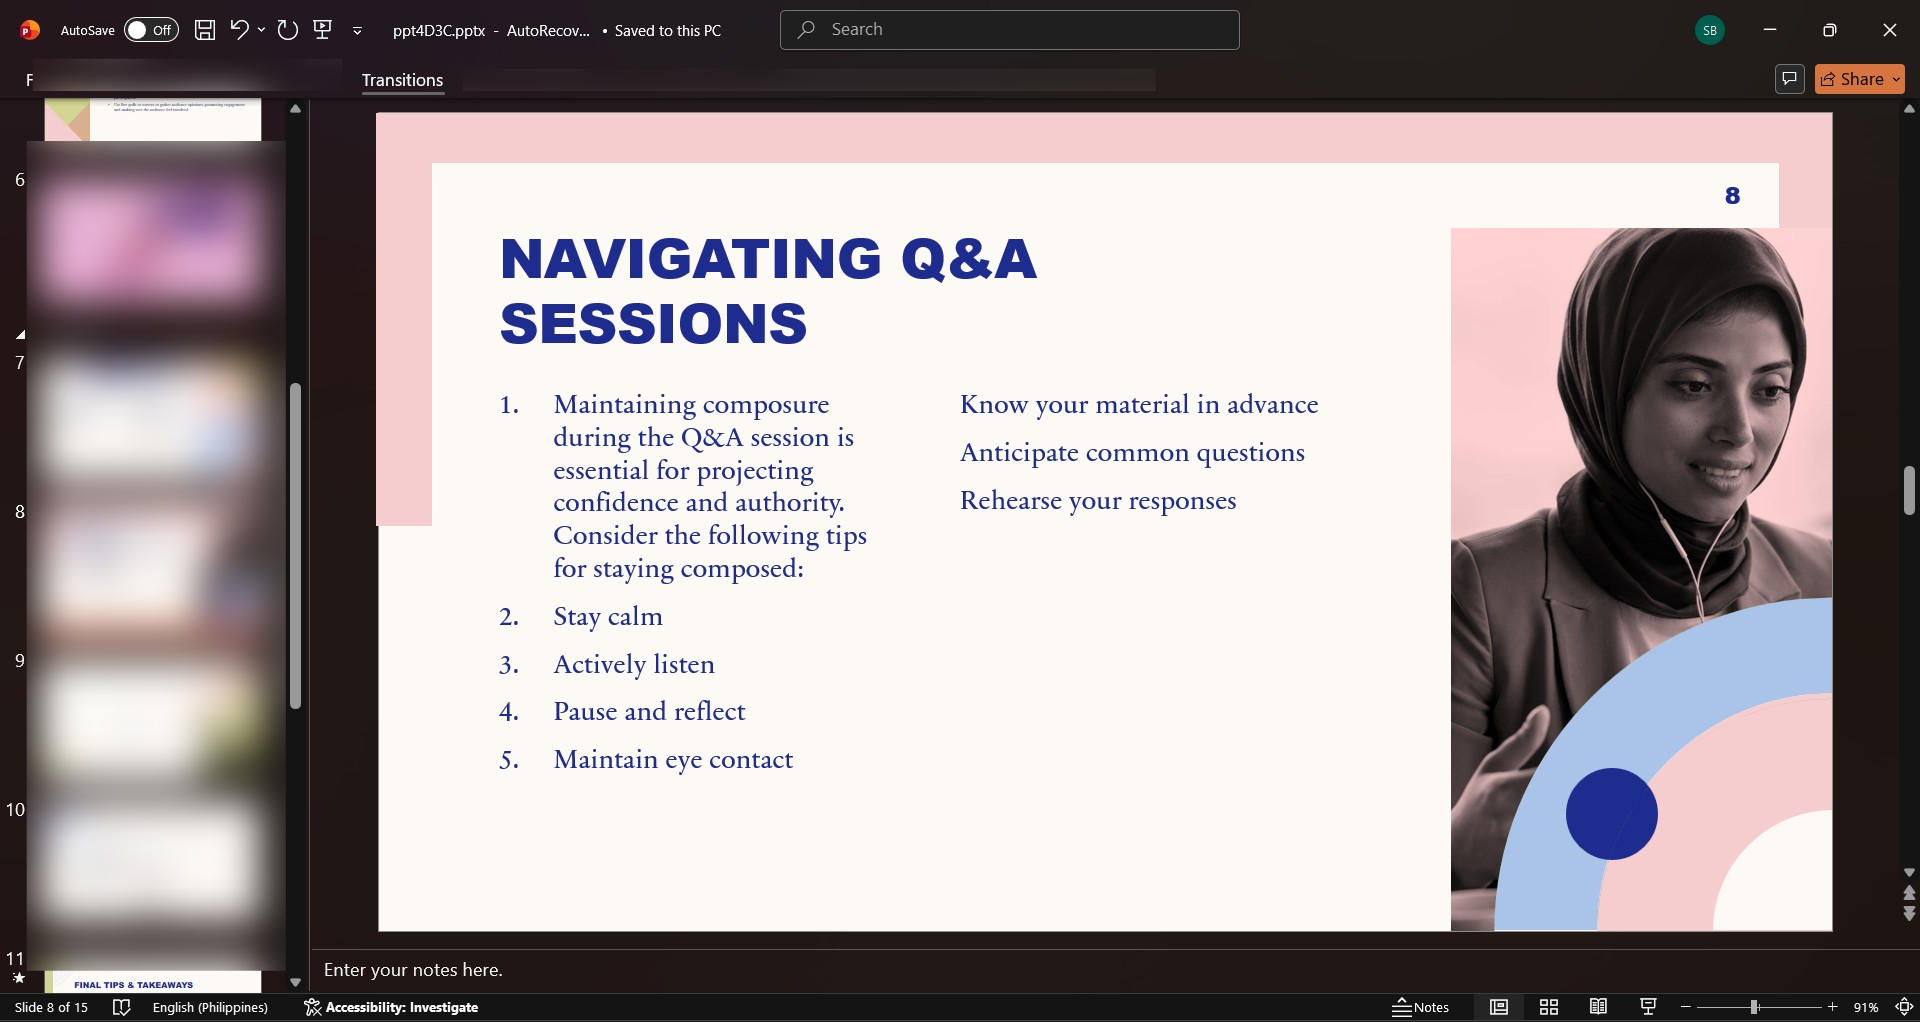Image resolution: width=1920 pixels, height=1022 pixels.
Task: Click the 'Stay calm' list item
Action: pyautogui.click(x=608, y=616)
